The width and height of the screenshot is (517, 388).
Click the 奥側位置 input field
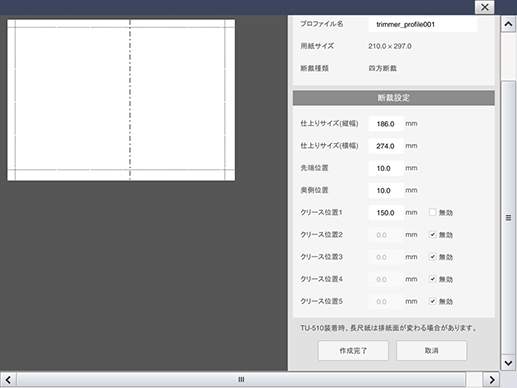click(386, 190)
